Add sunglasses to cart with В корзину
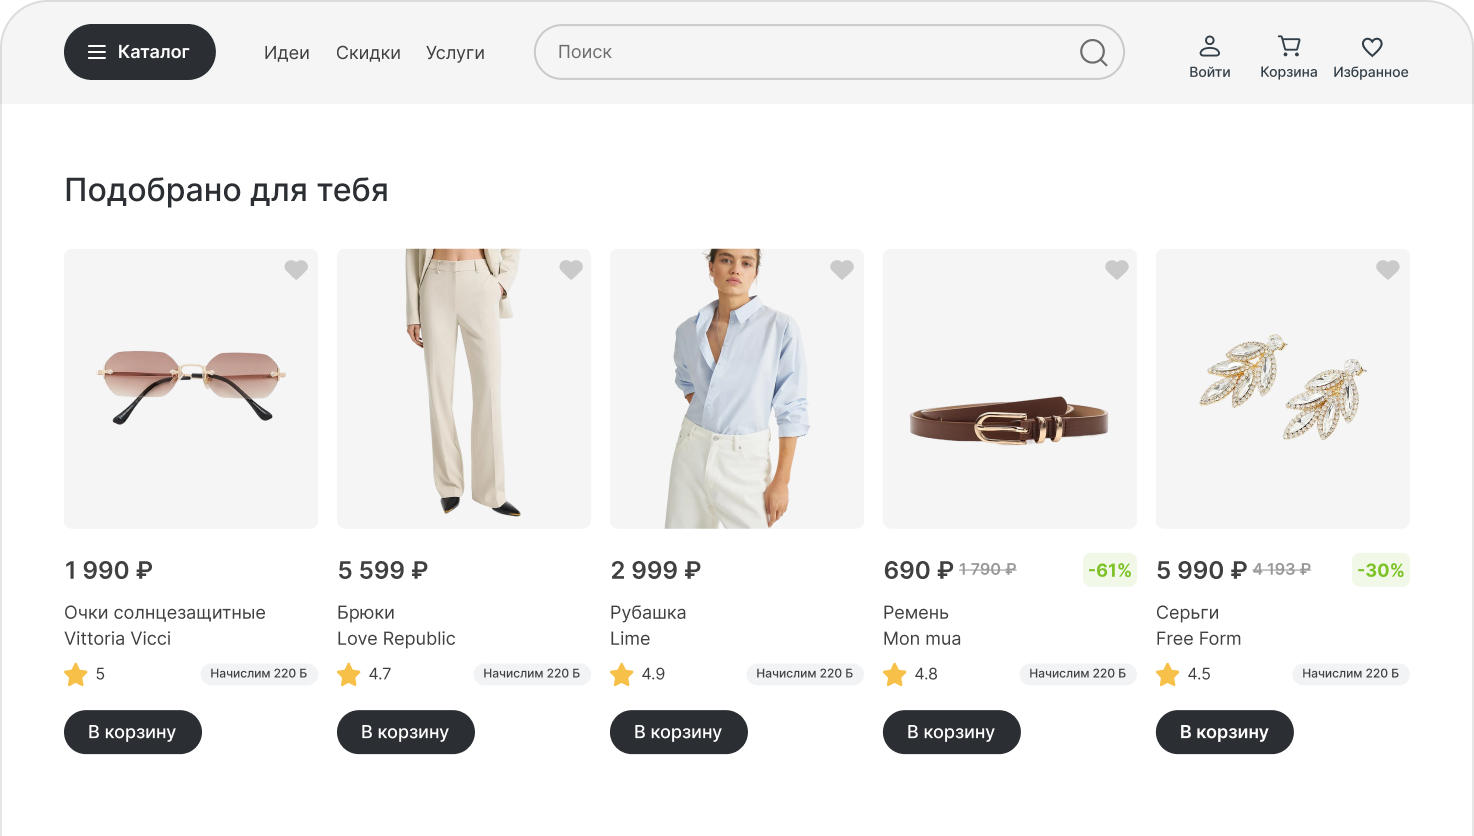This screenshot has width=1474, height=836. click(133, 732)
